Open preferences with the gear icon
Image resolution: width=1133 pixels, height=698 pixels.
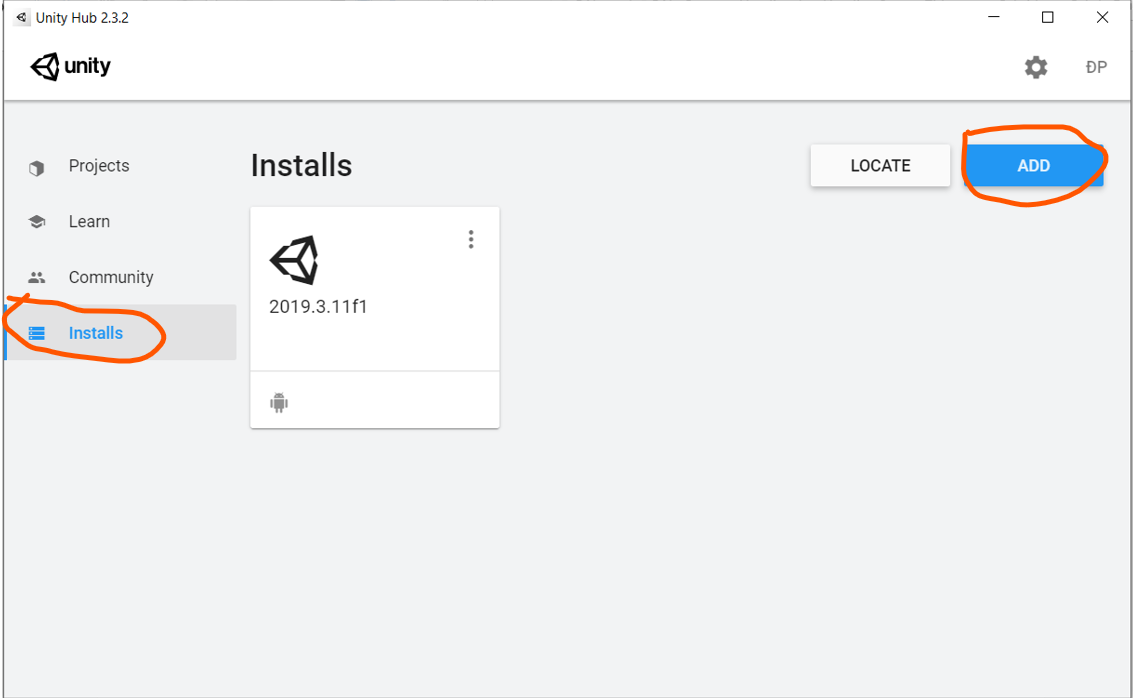pyautogui.click(x=1036, y=67)
